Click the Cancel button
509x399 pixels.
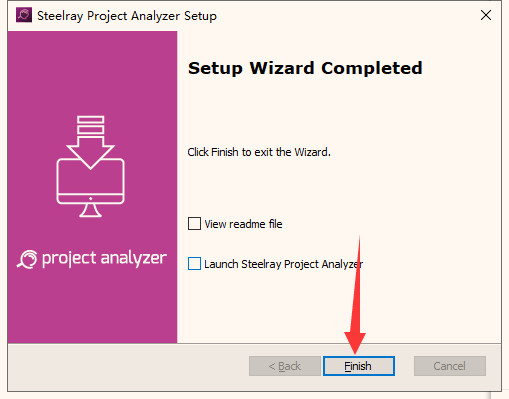450,366
